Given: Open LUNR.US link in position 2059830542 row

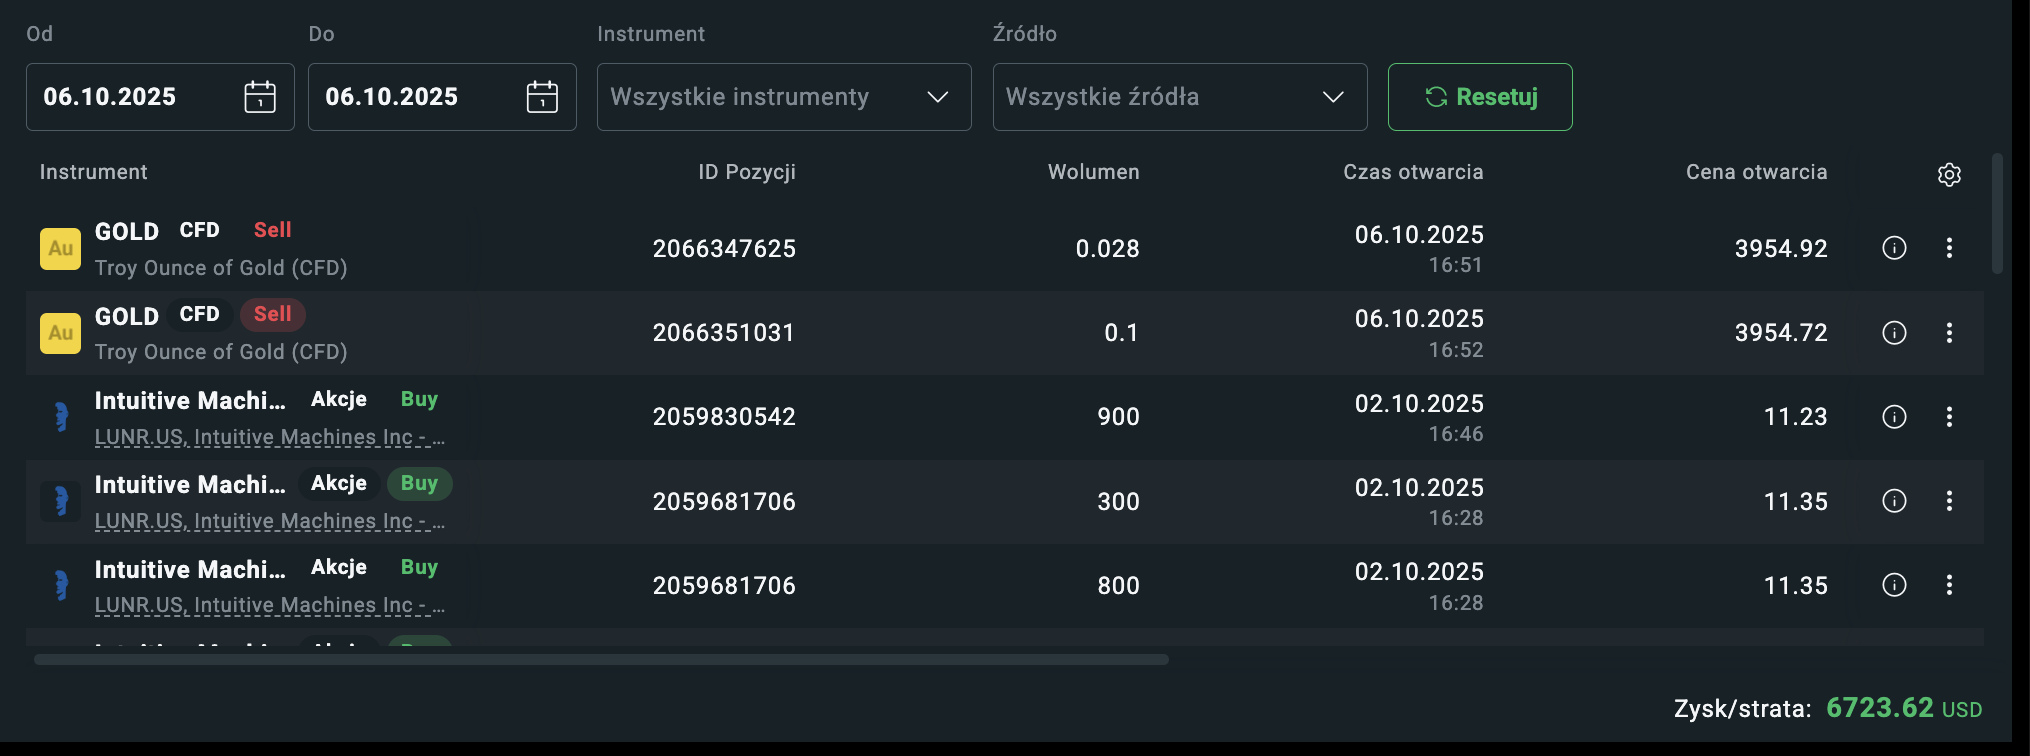Looking at the screenshot, I should point(269,437).
